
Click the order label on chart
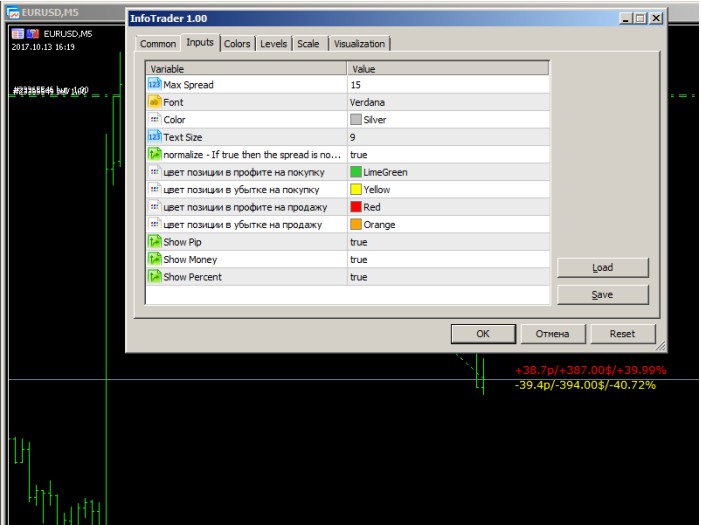coord(51,90)
